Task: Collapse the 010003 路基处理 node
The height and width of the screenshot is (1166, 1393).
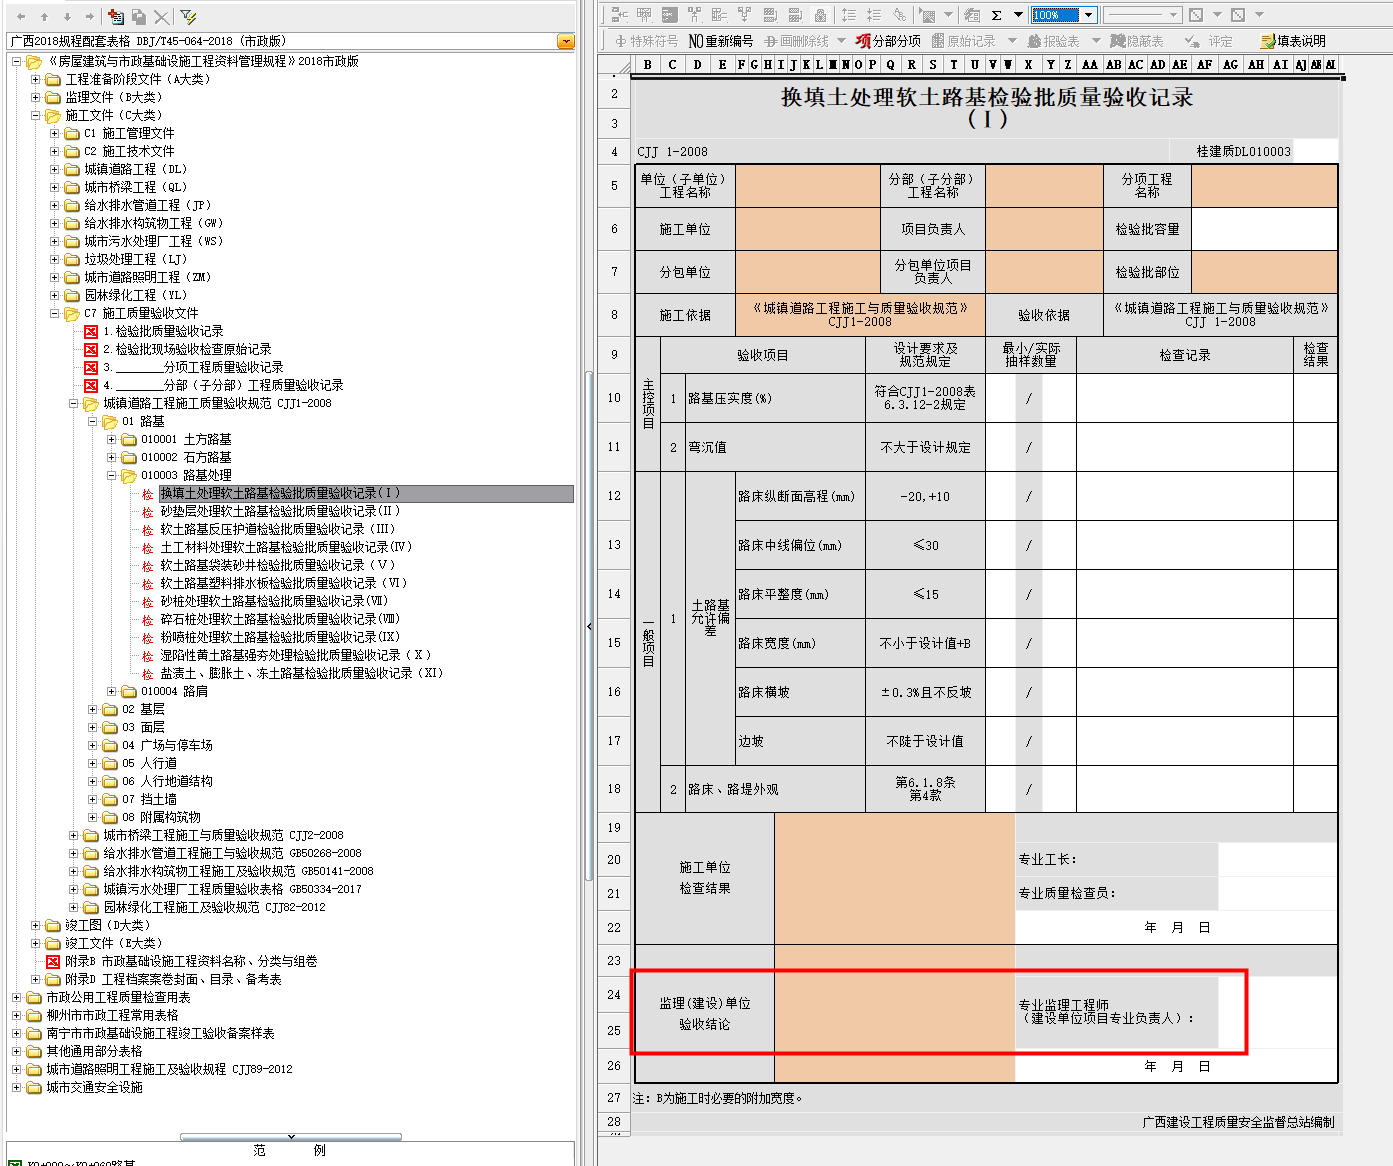Action: point(111,475)
